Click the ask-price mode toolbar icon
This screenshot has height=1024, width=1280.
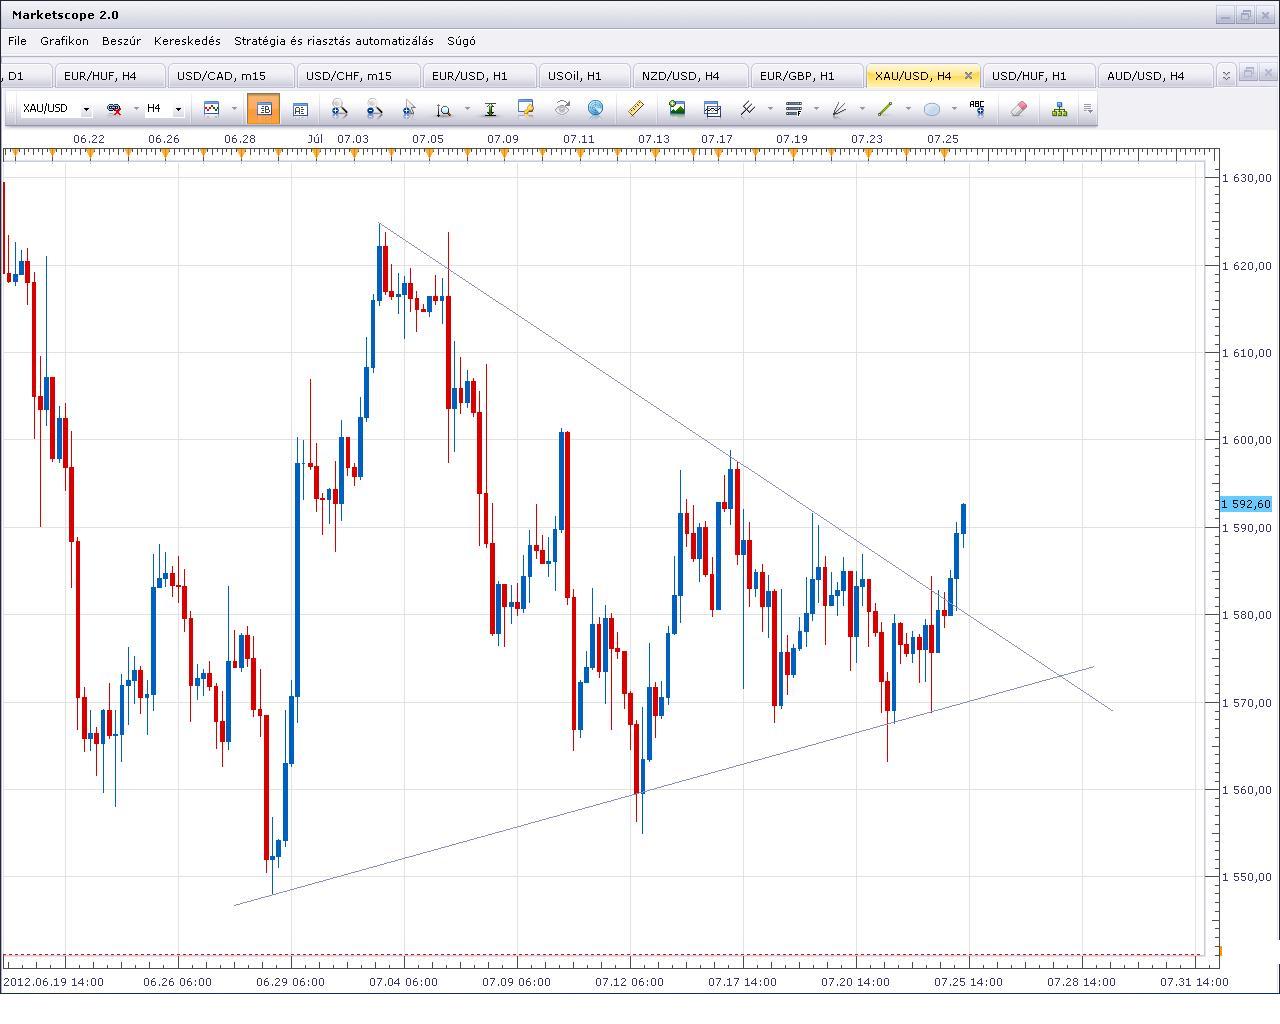[x=300, y=109]
